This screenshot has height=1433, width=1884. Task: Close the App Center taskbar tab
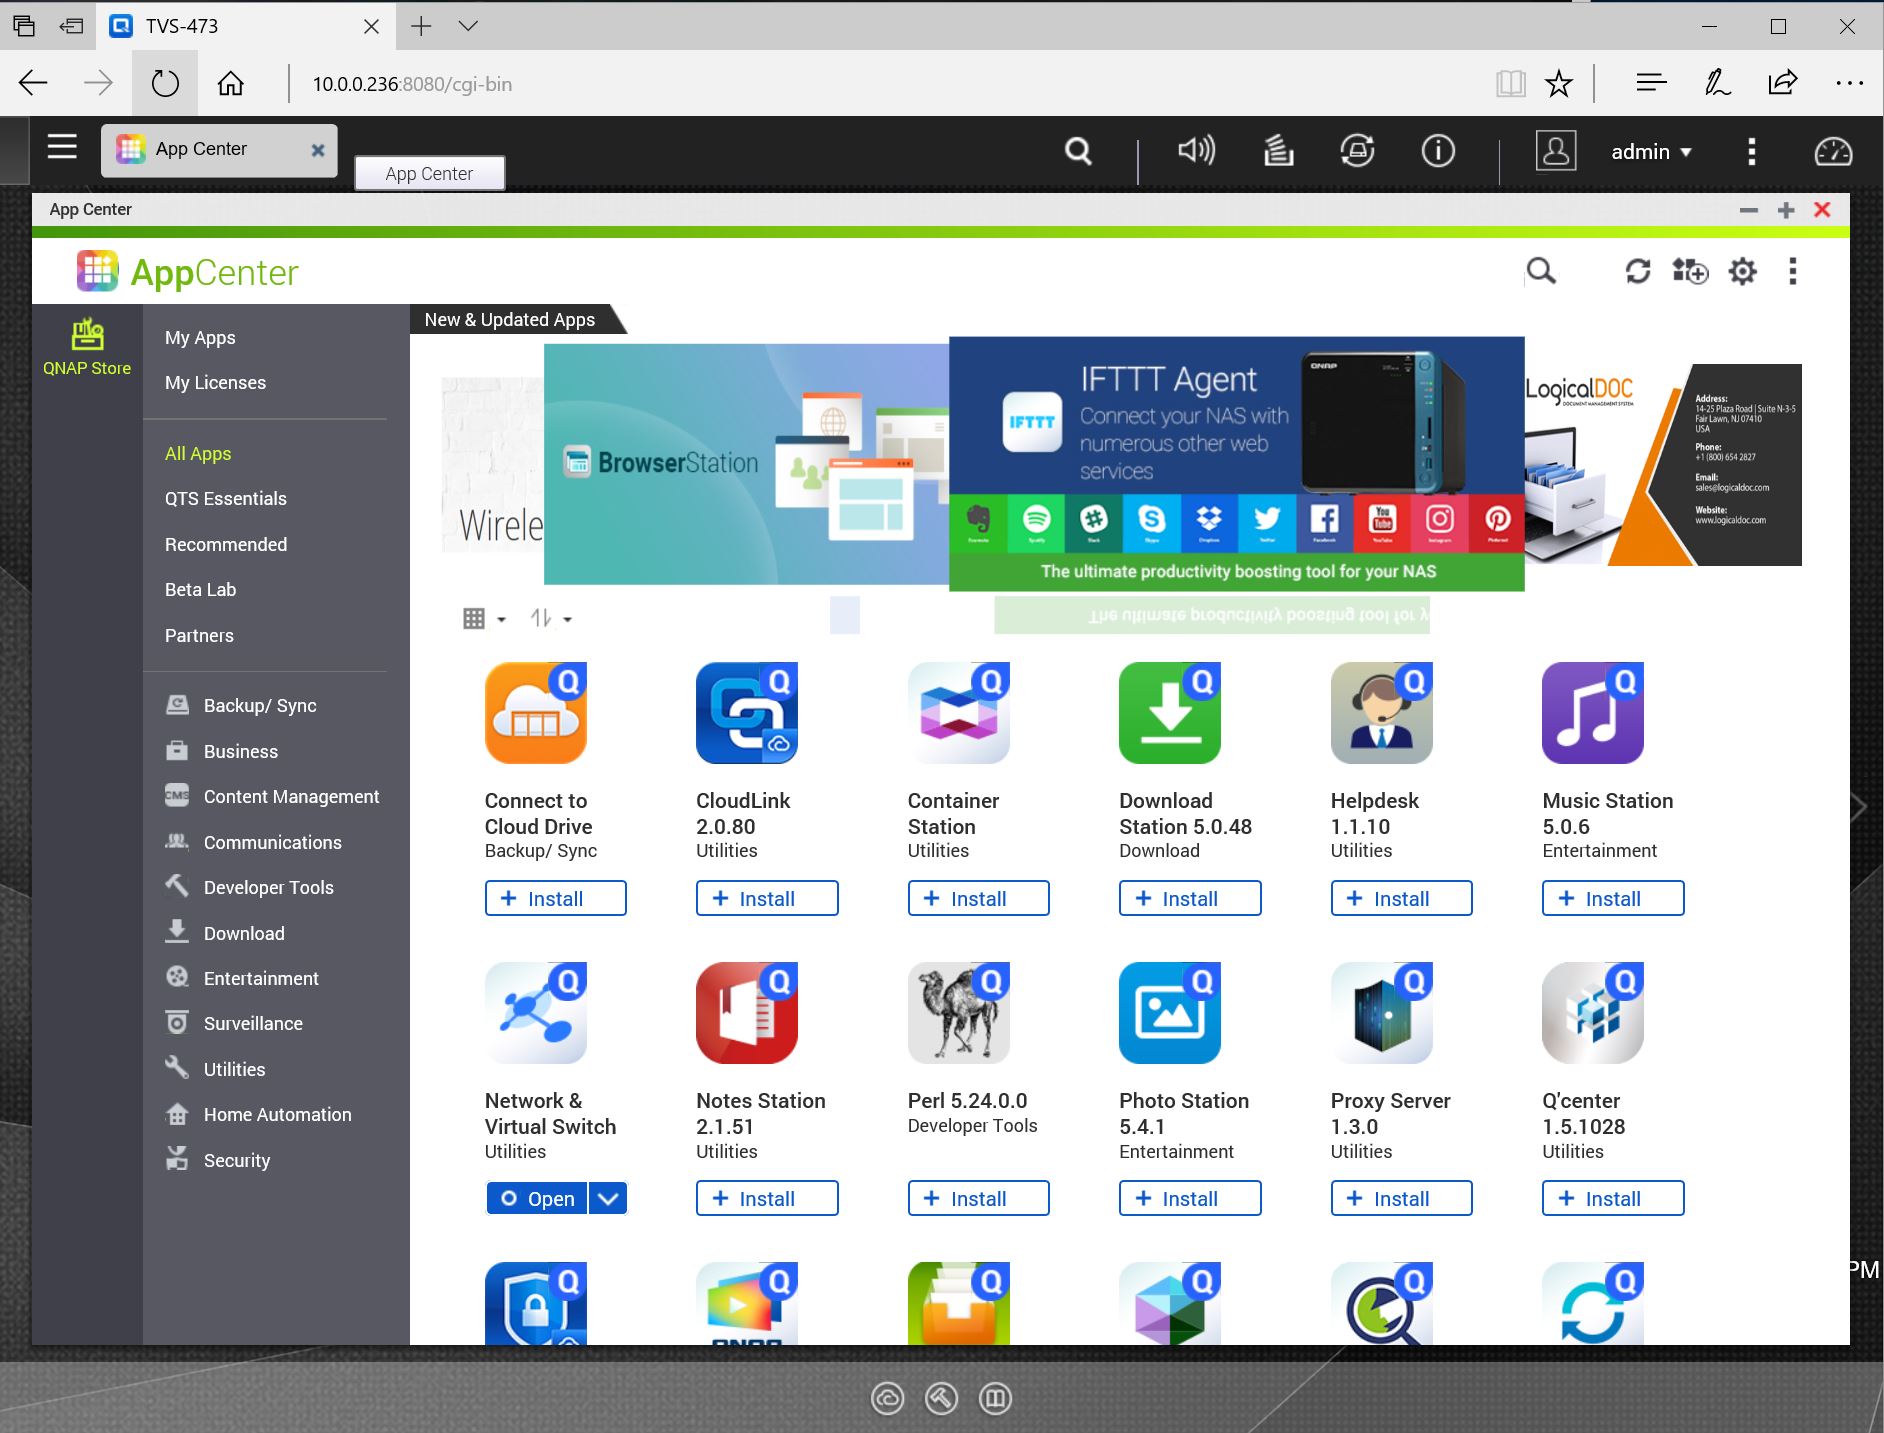pyautogui.click(x=318, y=150)
